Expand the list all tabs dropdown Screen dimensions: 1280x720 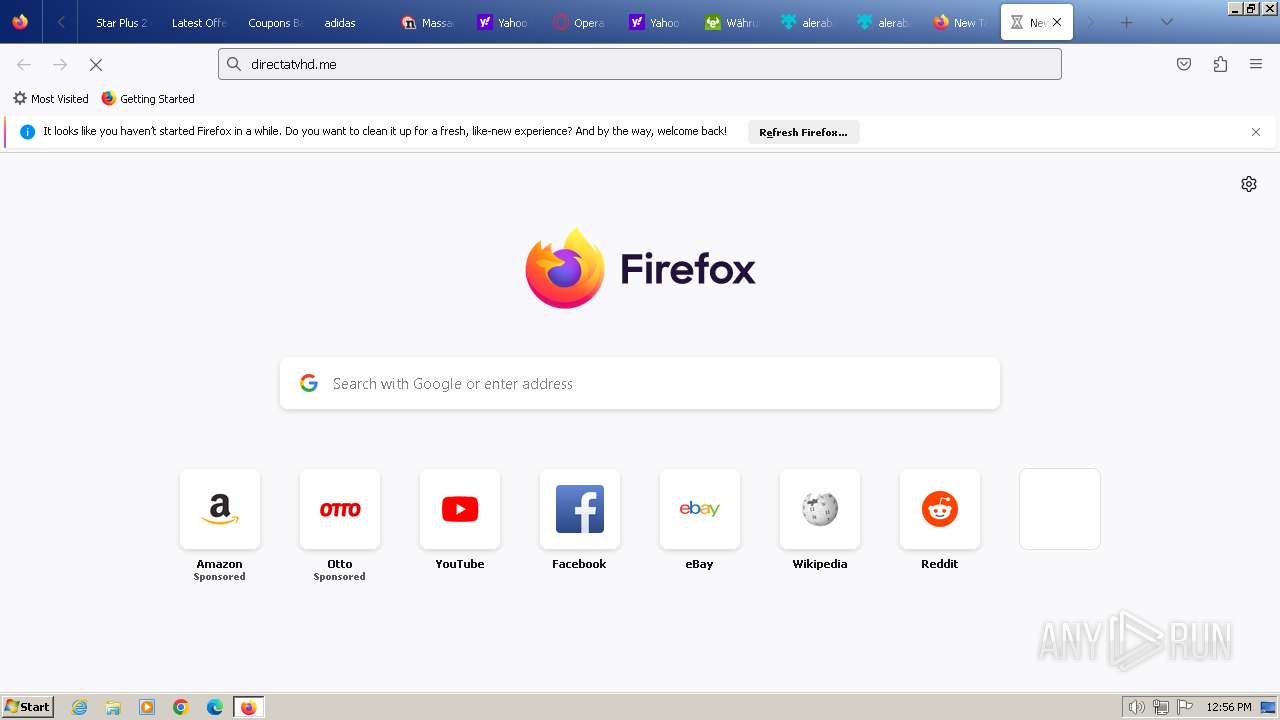(x=1166, y=22)
